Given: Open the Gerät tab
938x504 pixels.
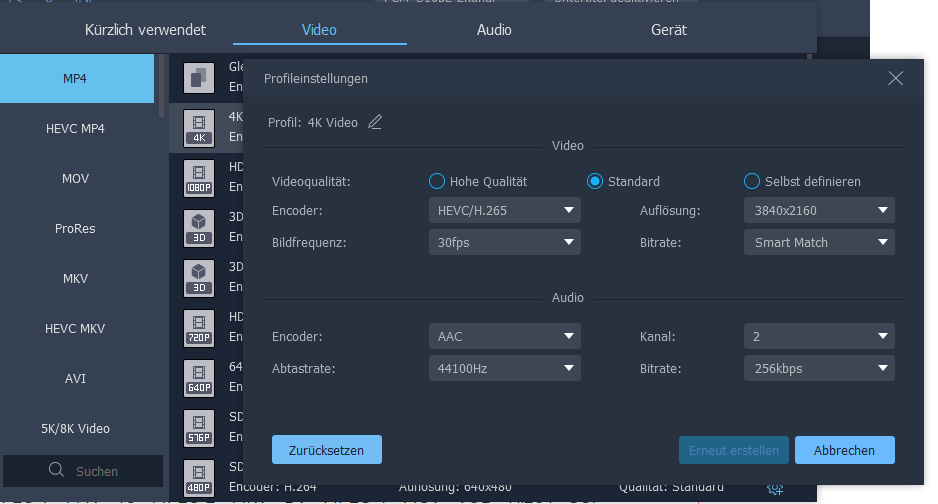Looking at the screenshot, I should [x=668, y=30].
